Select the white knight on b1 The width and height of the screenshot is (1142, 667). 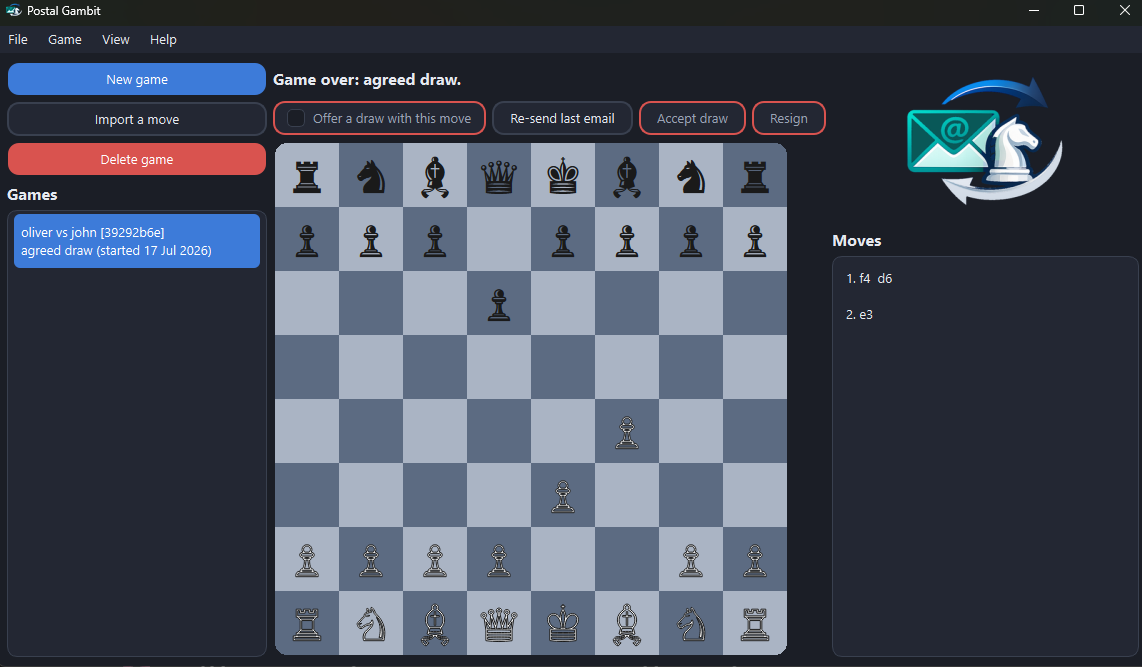[x=371, y=625]
